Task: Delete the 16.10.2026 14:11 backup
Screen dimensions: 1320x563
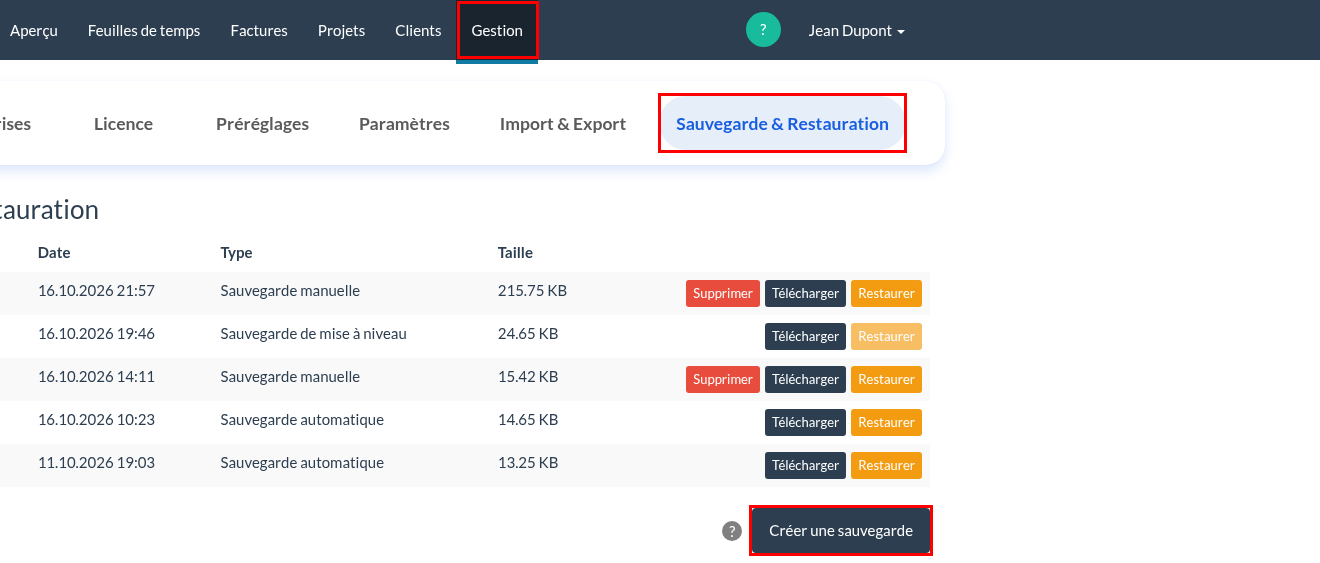Action: (723, 379)
